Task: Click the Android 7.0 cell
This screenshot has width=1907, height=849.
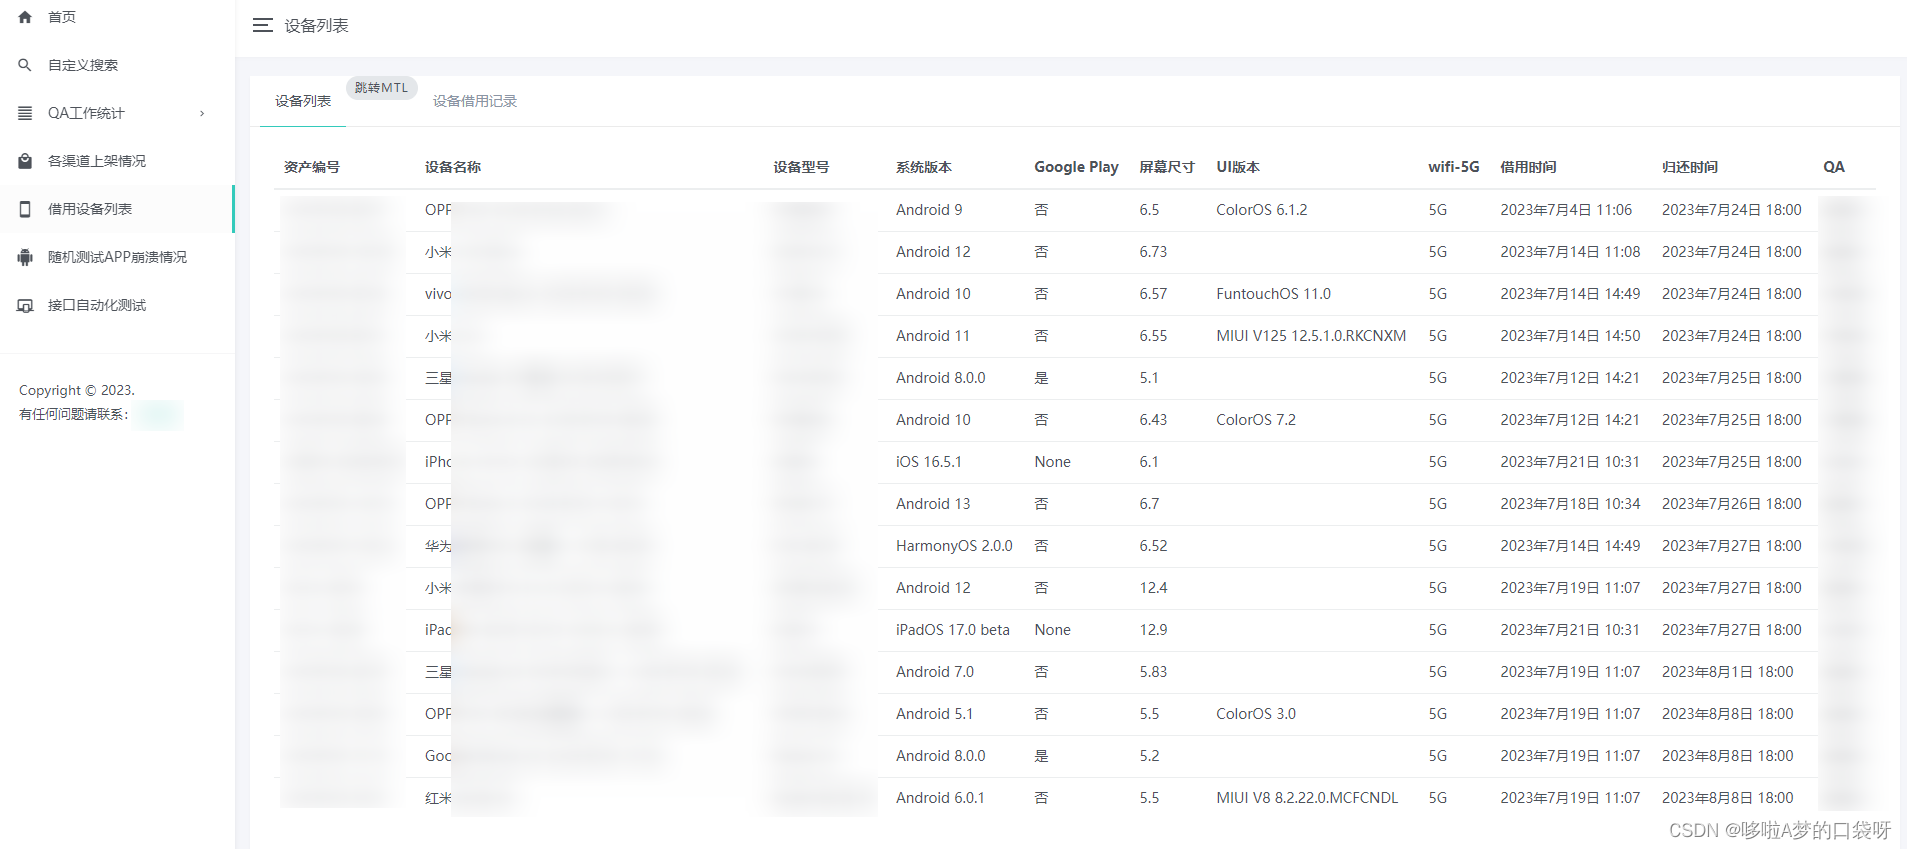Action: [x=935, y=672]
